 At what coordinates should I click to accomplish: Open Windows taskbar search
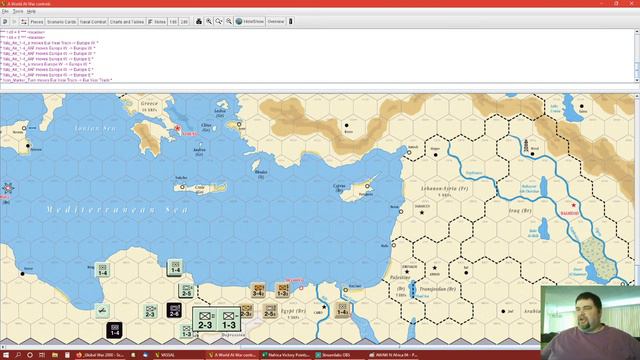[18, 355]
